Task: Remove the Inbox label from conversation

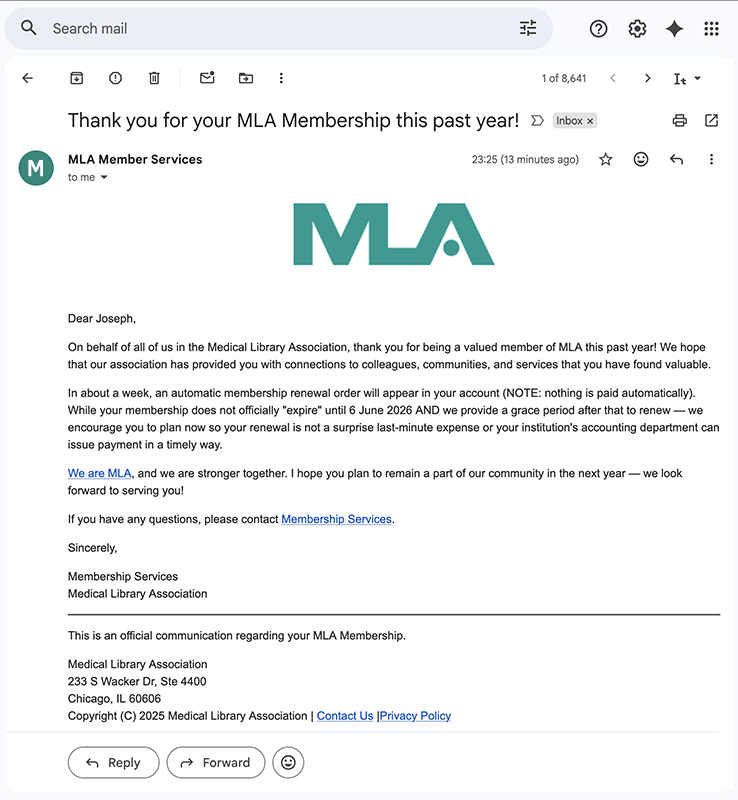Action: pyautogui.click(x=590, y=121)
